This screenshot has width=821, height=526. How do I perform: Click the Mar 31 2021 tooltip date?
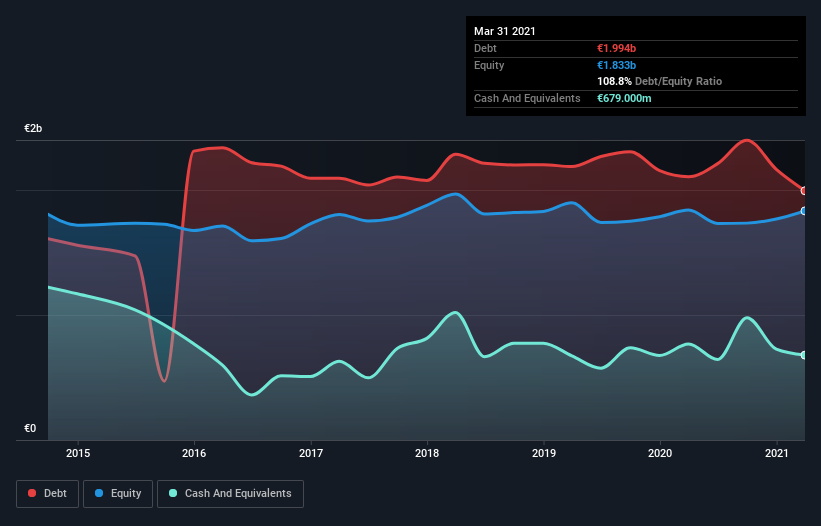pyautogui.click(x=505, y=31)
